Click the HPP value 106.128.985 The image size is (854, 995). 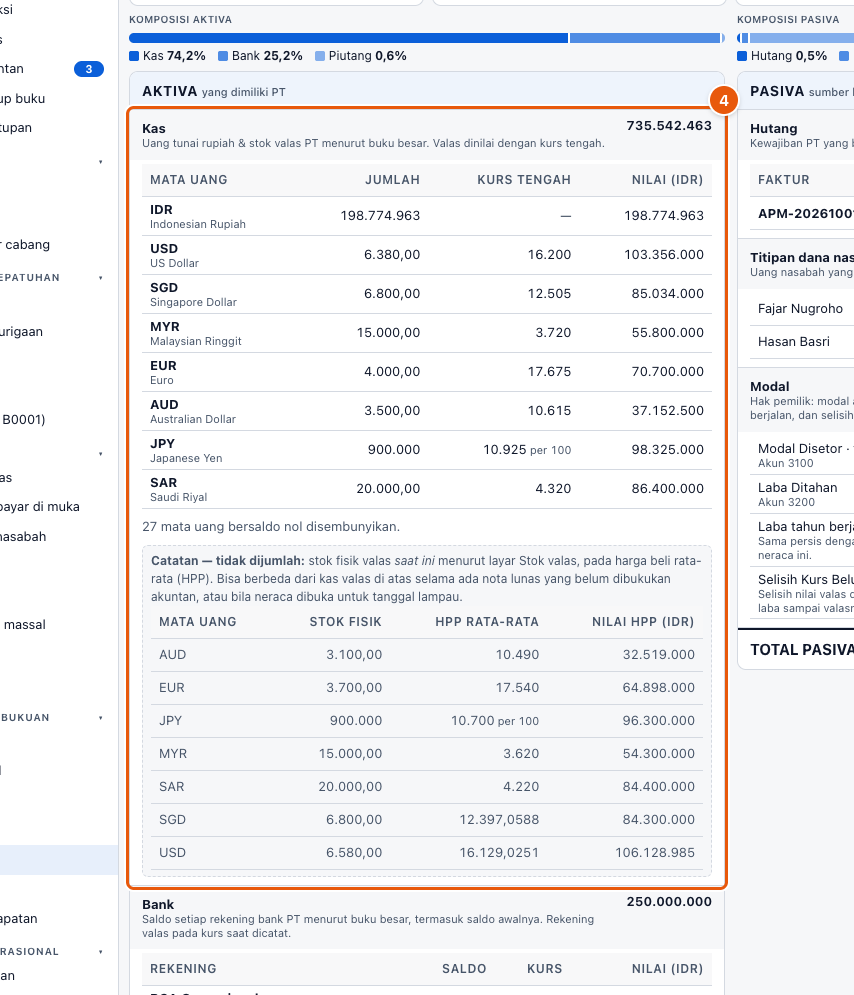(655, 853)
